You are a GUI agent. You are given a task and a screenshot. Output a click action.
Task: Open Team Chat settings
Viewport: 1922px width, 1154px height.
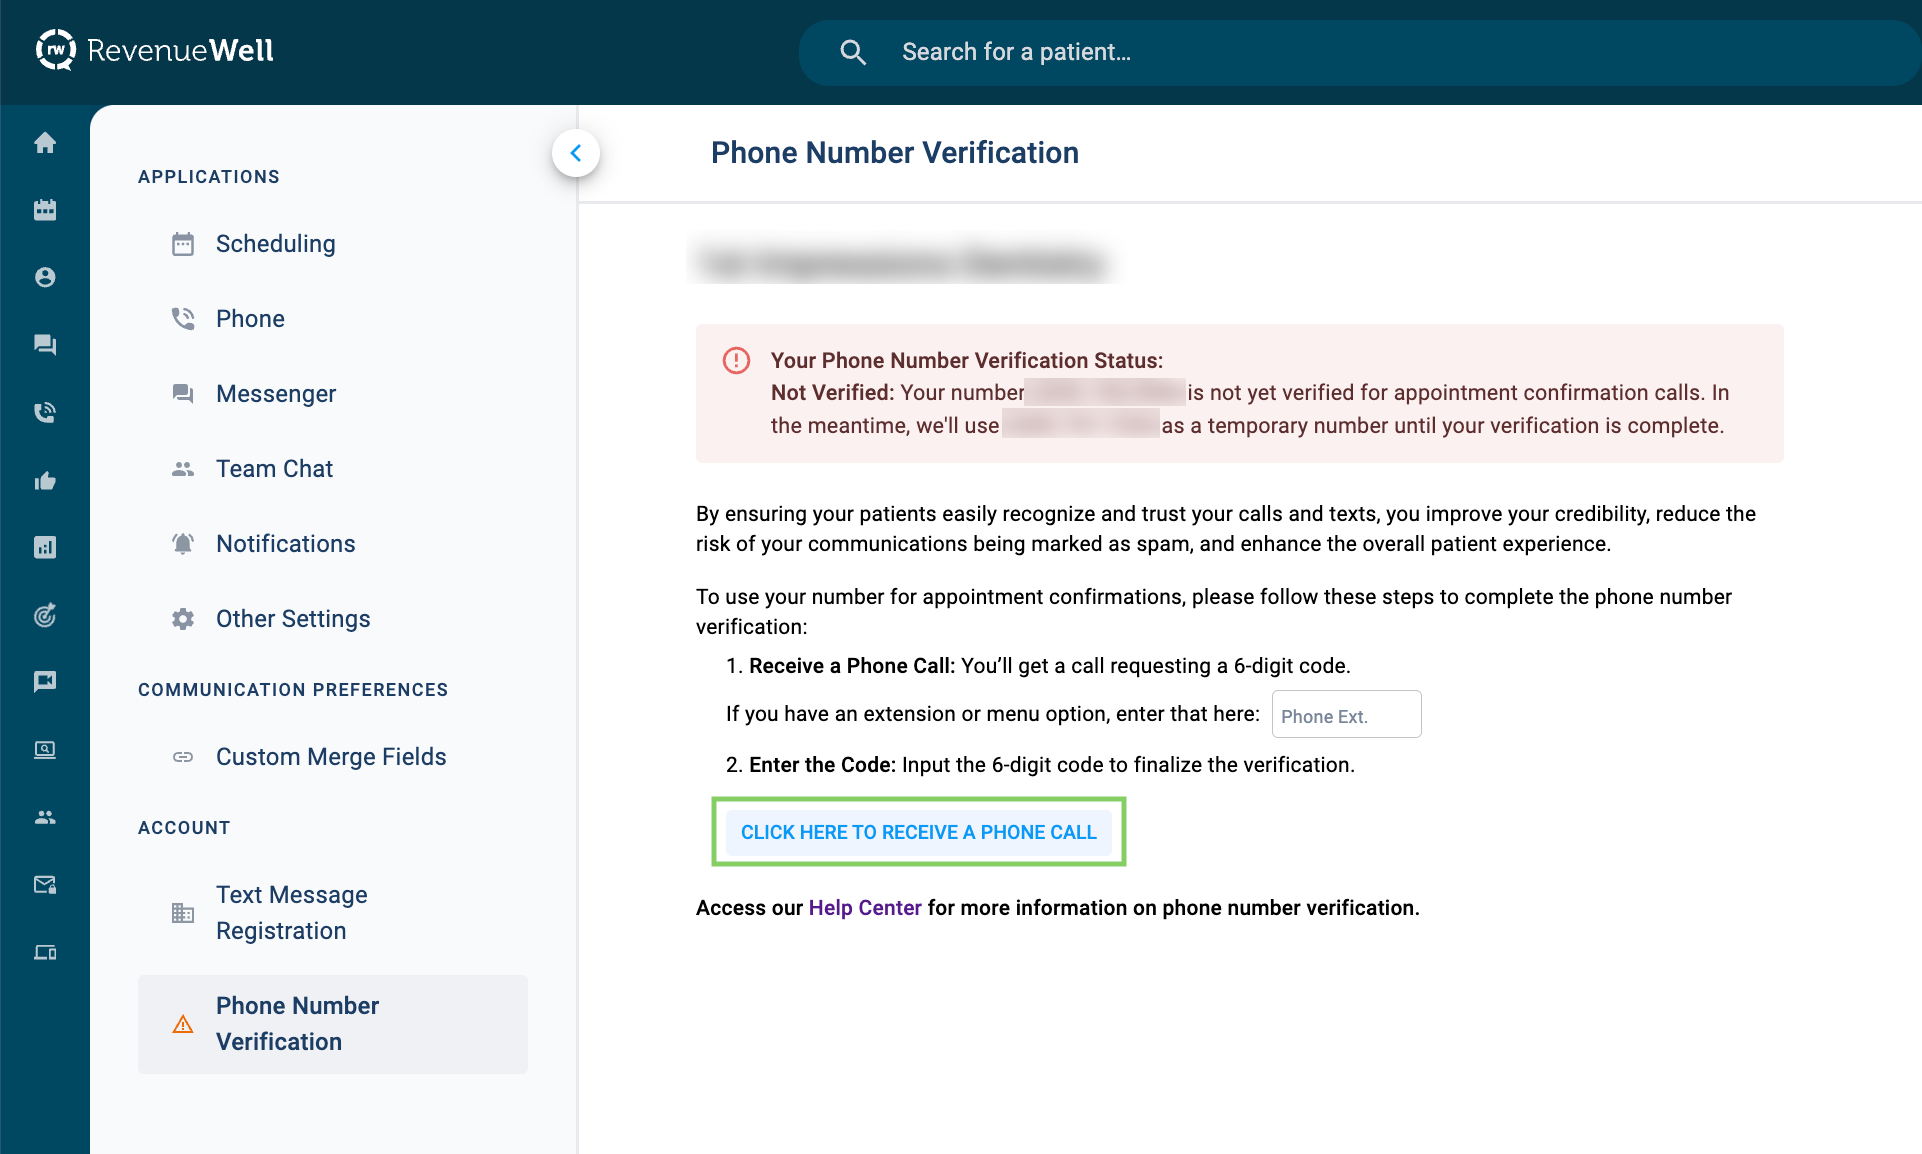point(274,469)
